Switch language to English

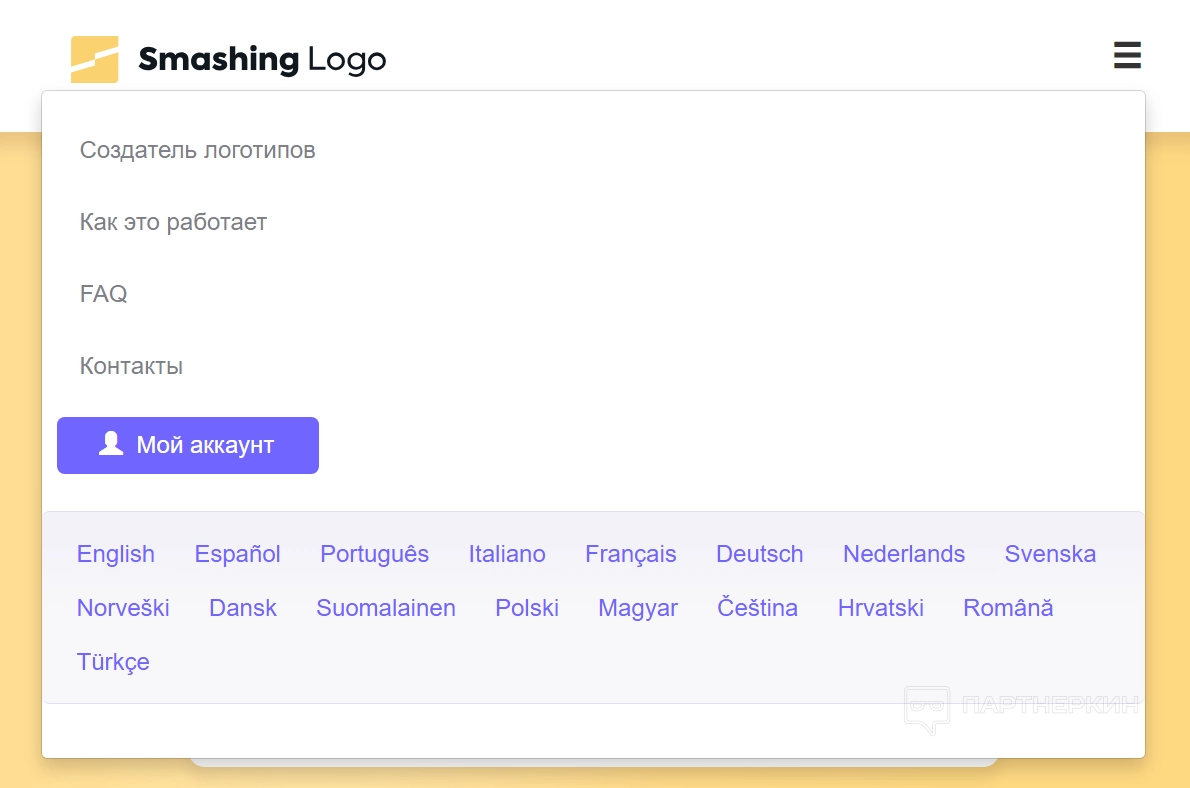click(x=116, y=554)
